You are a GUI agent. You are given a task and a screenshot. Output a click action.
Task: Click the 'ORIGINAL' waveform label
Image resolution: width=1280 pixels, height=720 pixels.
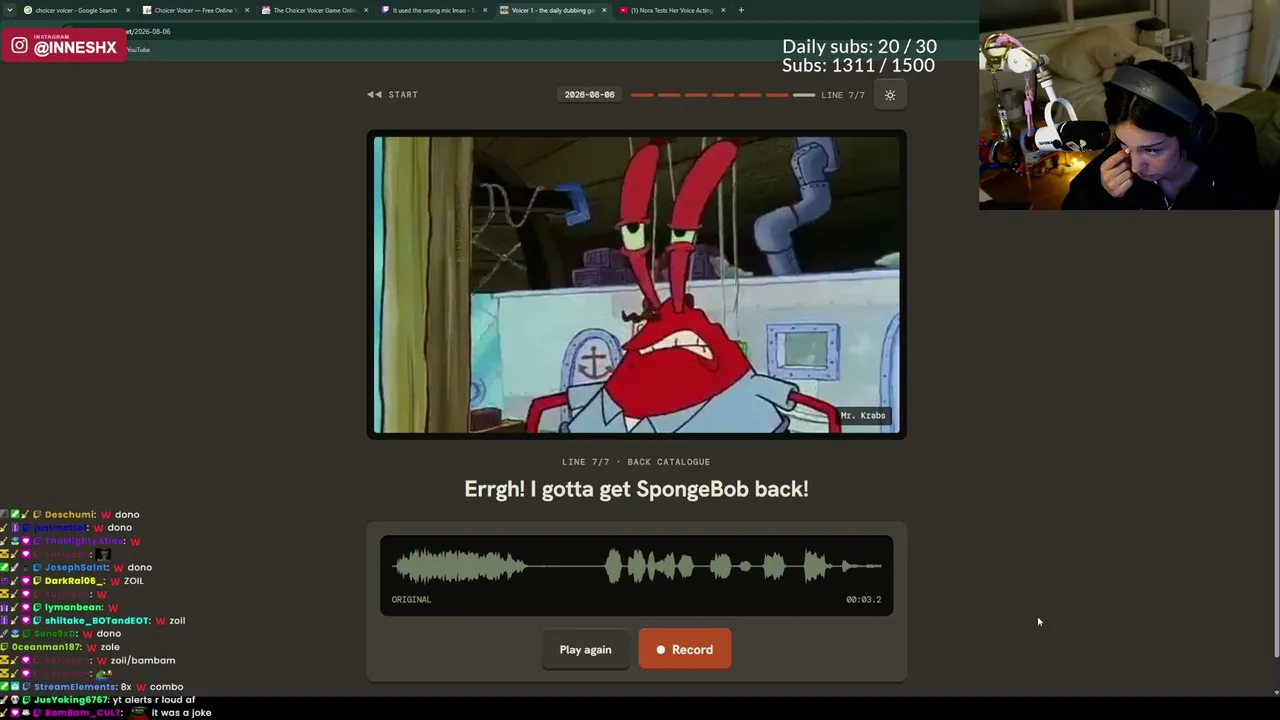pos(412,600)
